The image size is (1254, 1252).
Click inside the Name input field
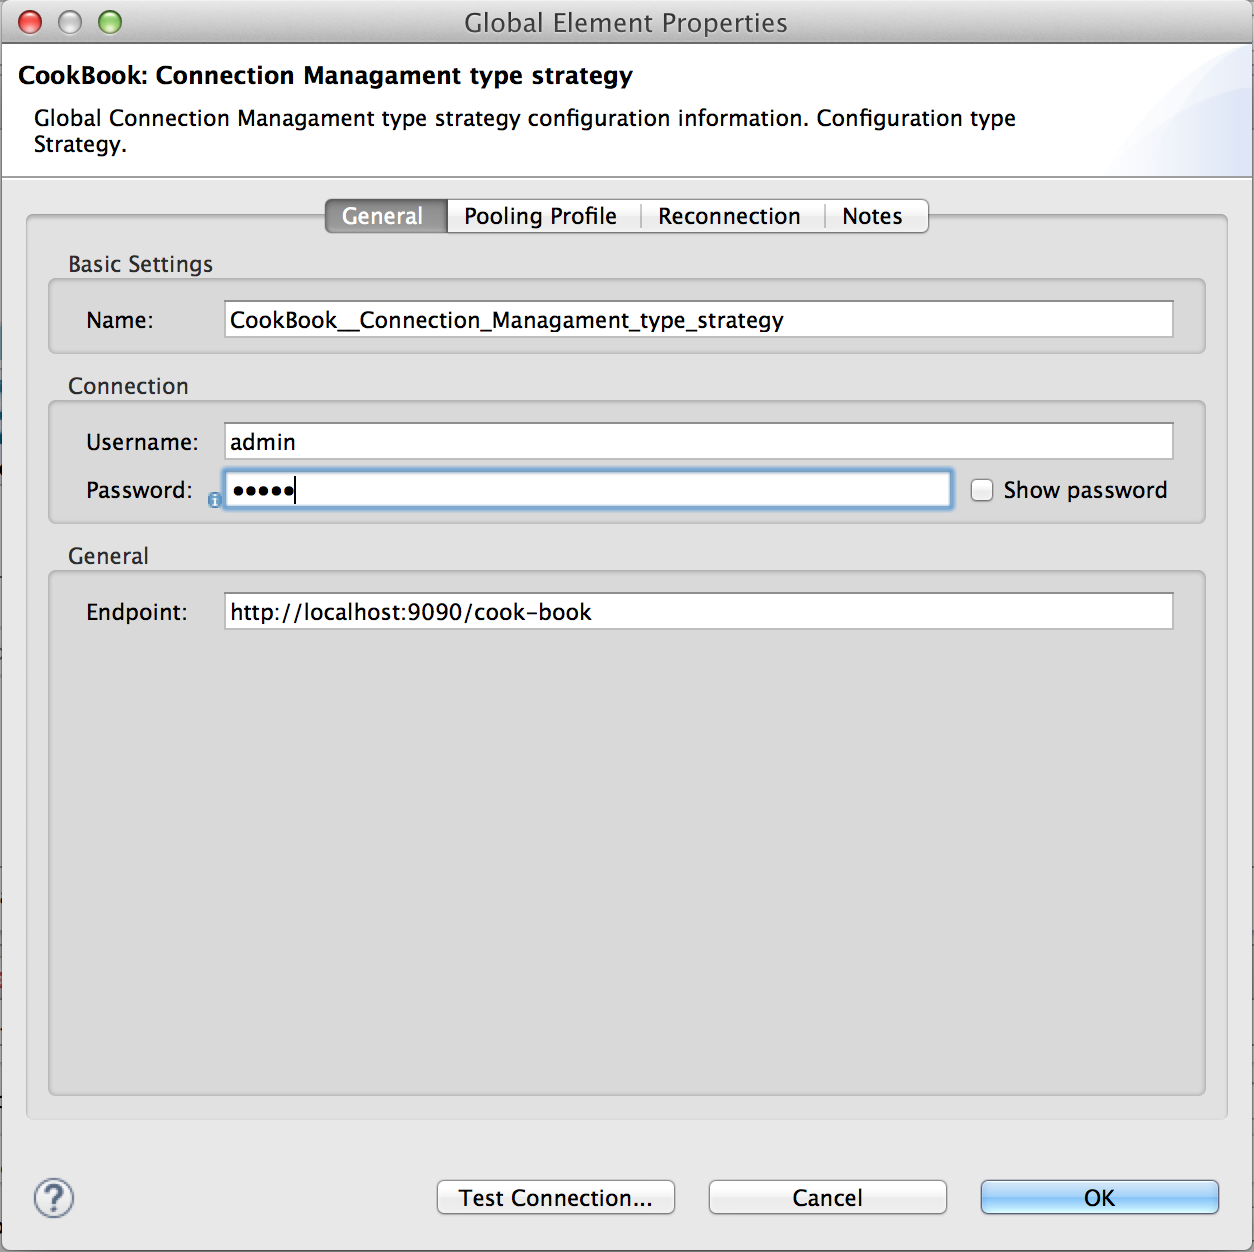point(698,319)
